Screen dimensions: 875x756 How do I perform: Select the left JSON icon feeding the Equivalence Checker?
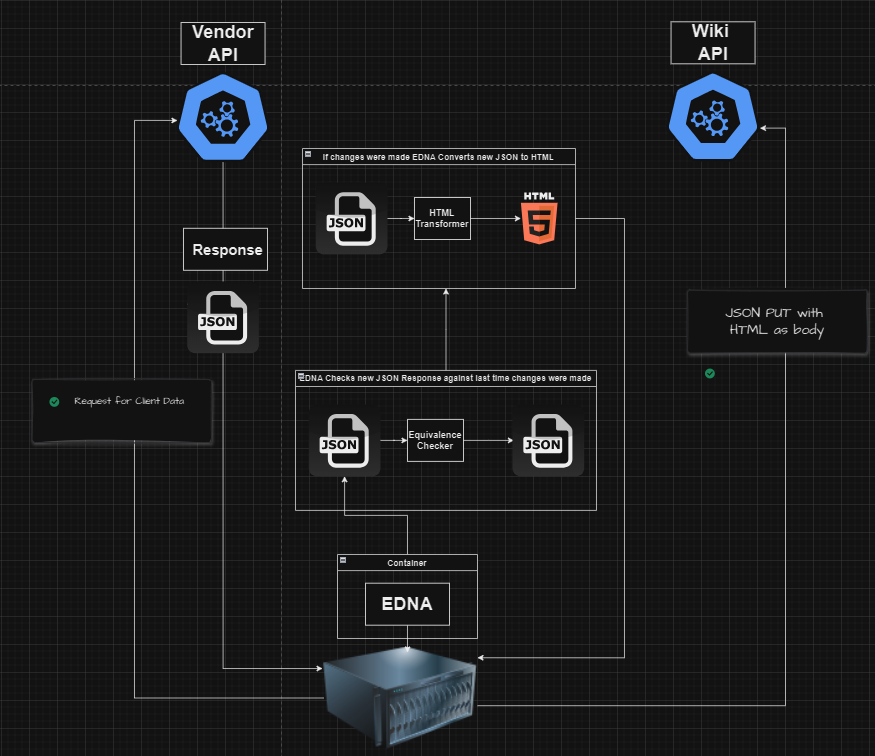pyautogui.click(x=344, y=441)
